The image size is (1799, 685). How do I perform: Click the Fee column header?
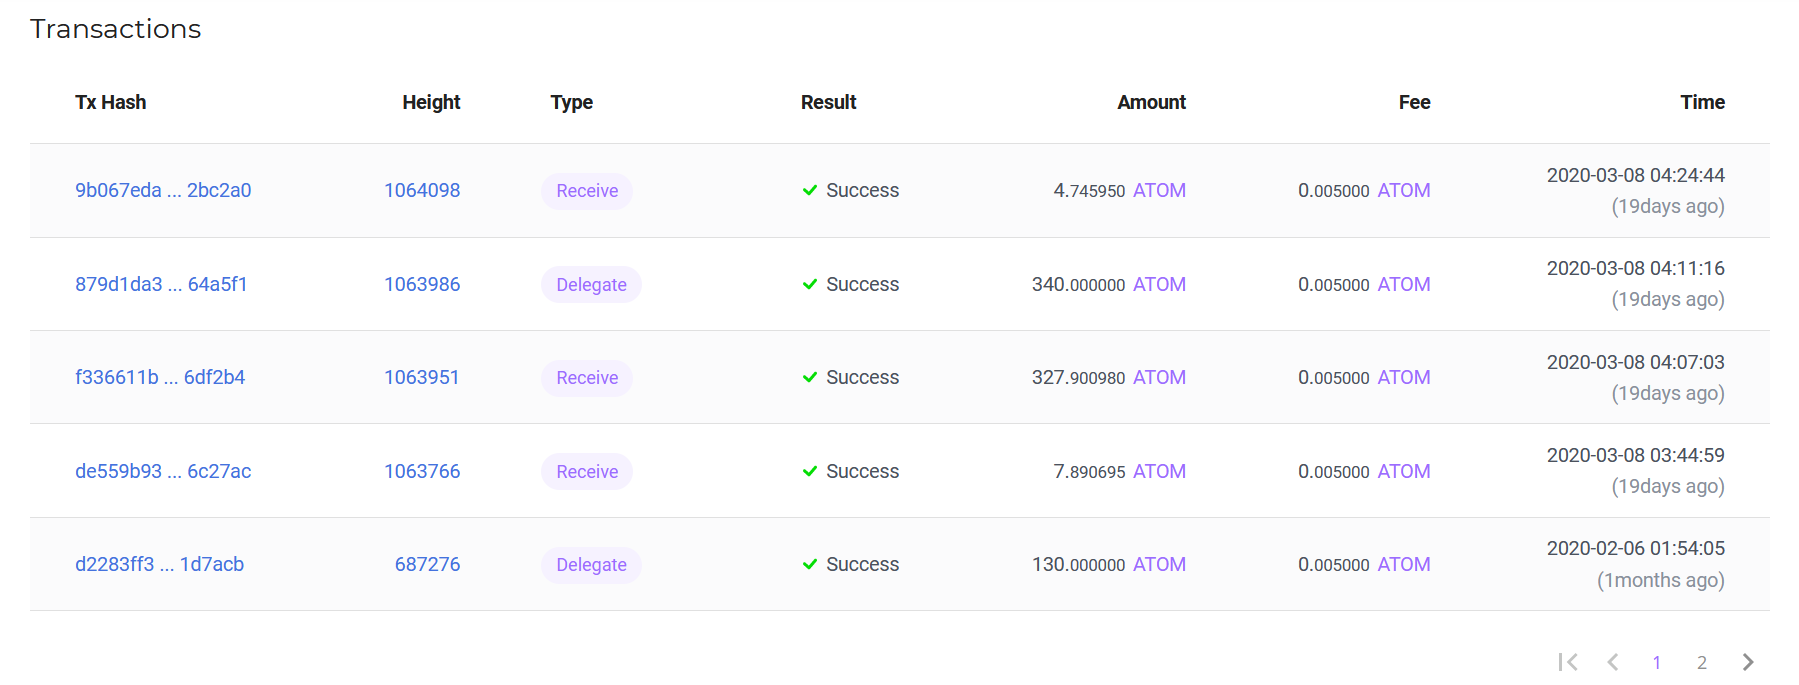click(x=1414, y=102)
